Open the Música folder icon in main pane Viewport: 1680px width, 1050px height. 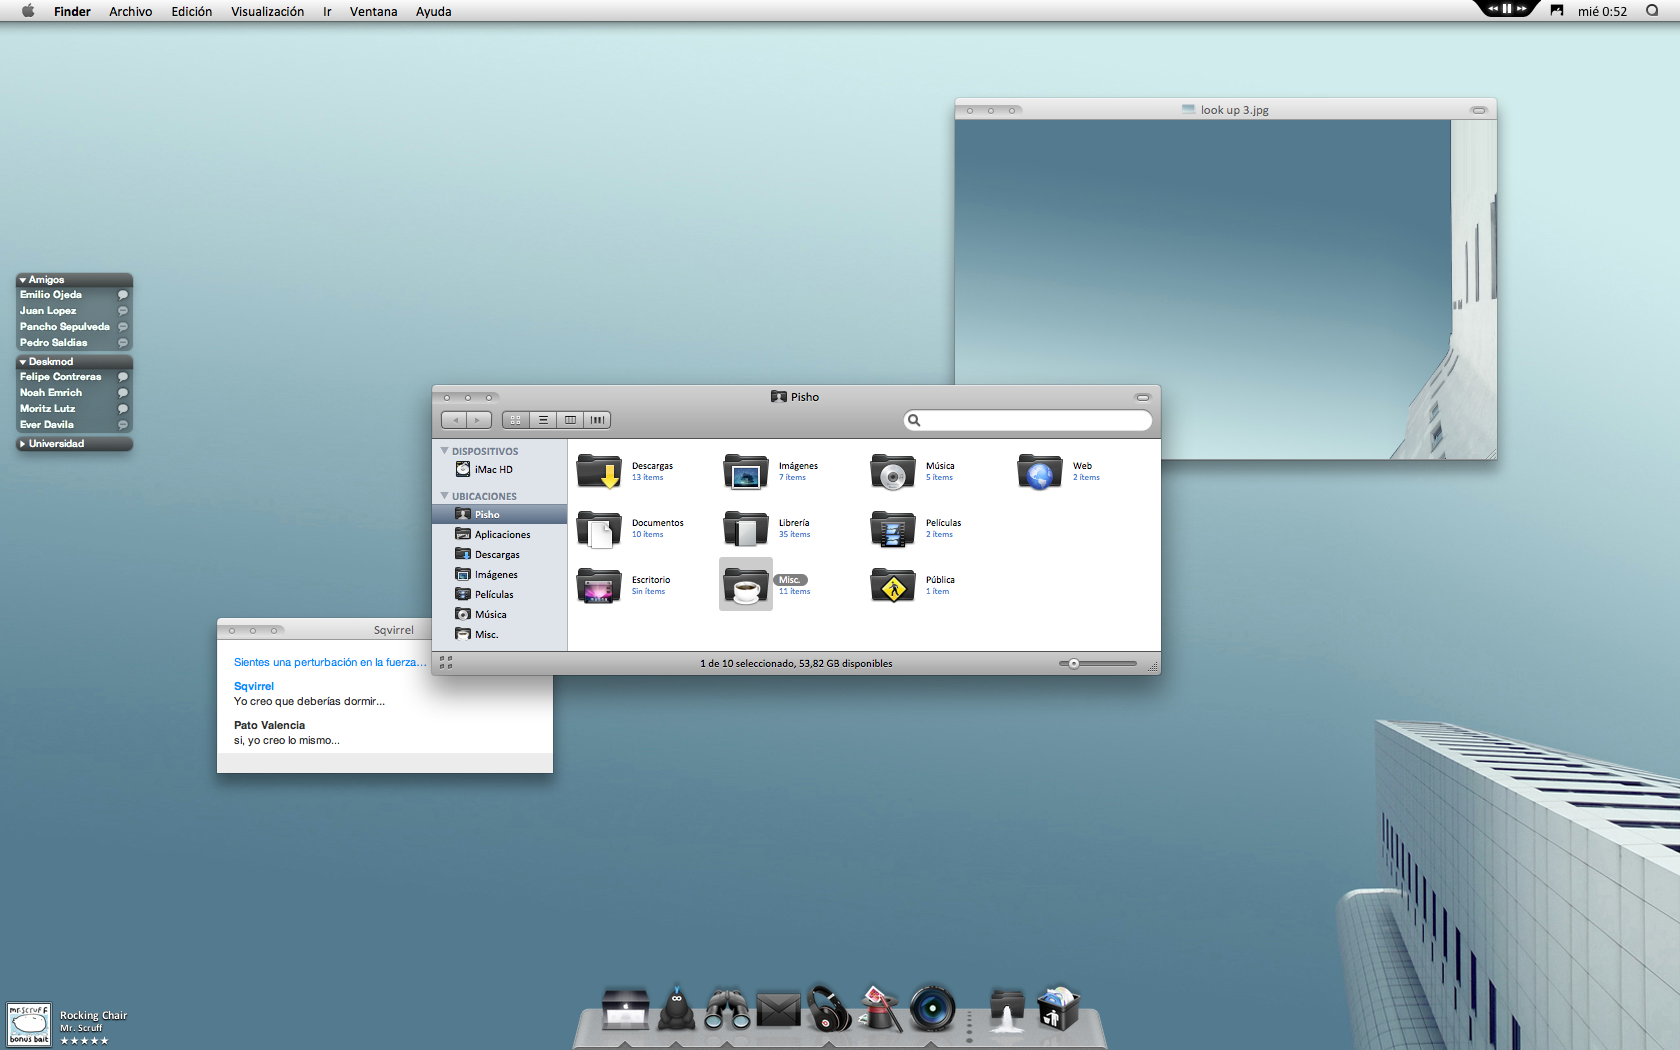pos(893,471)
